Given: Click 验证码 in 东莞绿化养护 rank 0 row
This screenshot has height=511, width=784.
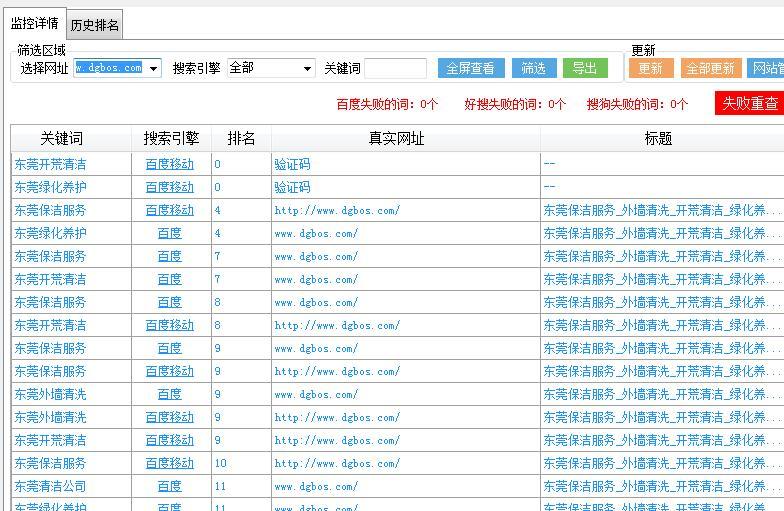Looking at the screenshot, I should pyautogui.click(x=292, y=187).
